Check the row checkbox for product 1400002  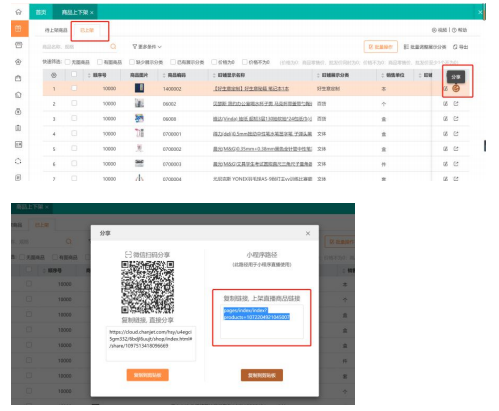click(74, 88)
